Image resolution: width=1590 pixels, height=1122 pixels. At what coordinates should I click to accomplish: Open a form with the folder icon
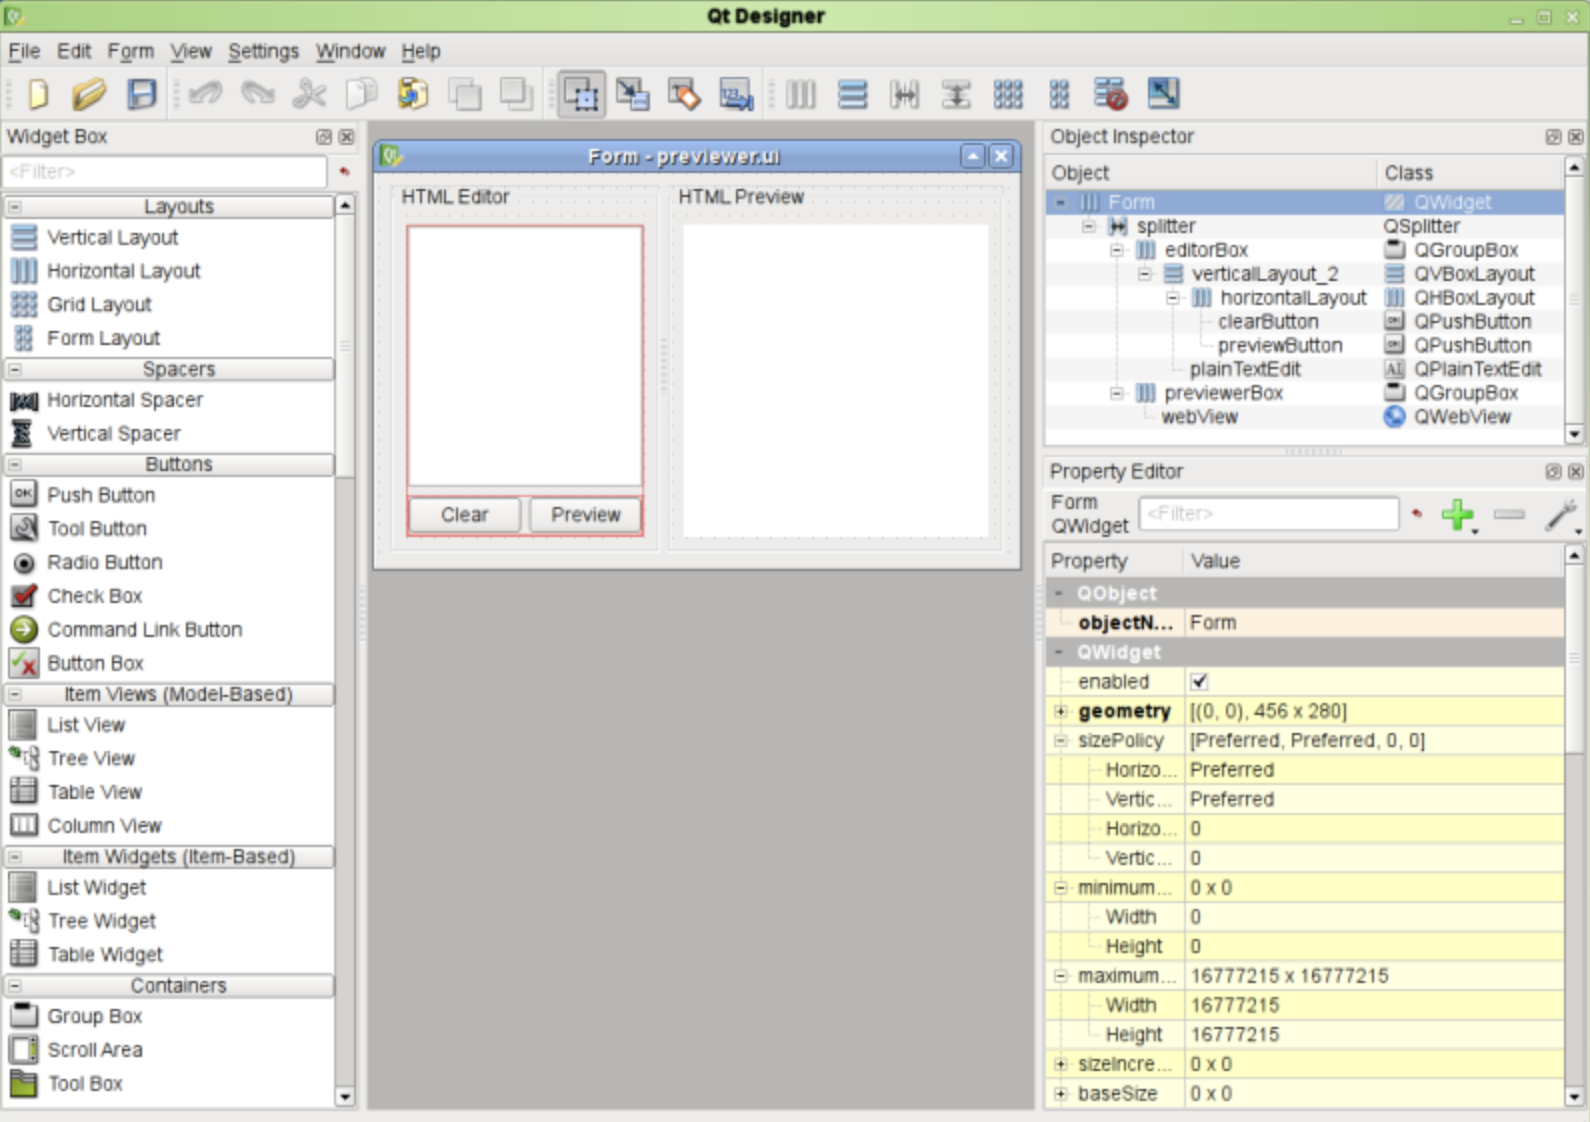(89, 94)
